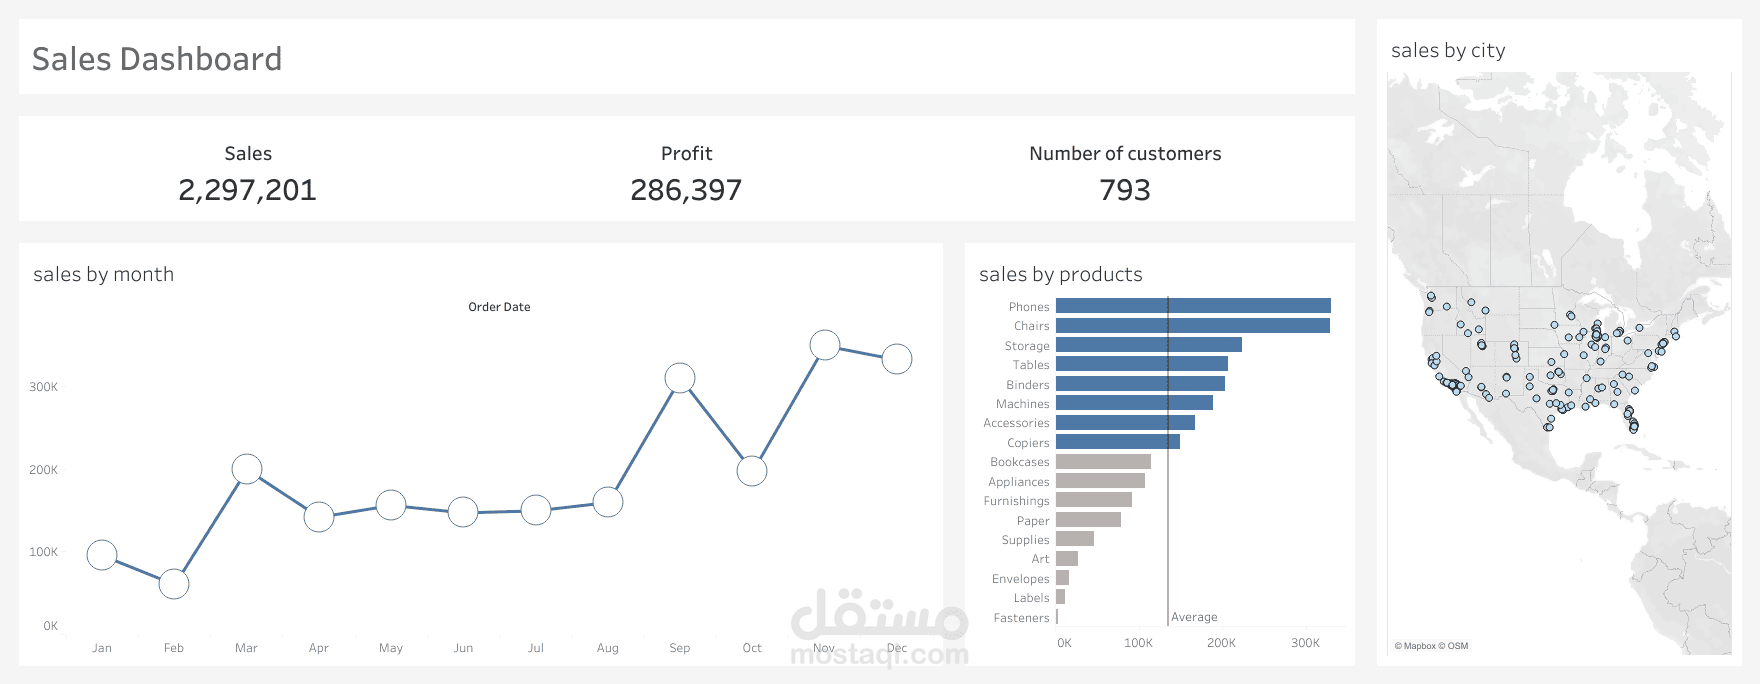Click the December data point circle
Viewport: 1760px width, 684px height.
[897, 359]
